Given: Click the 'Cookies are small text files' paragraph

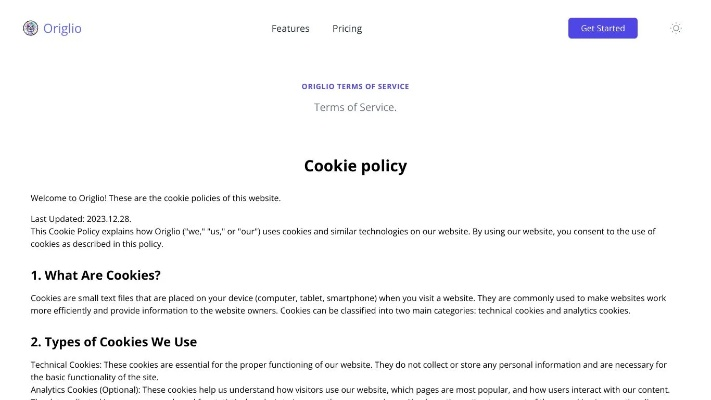Looking at the screenshot, I should coord(340,298).
